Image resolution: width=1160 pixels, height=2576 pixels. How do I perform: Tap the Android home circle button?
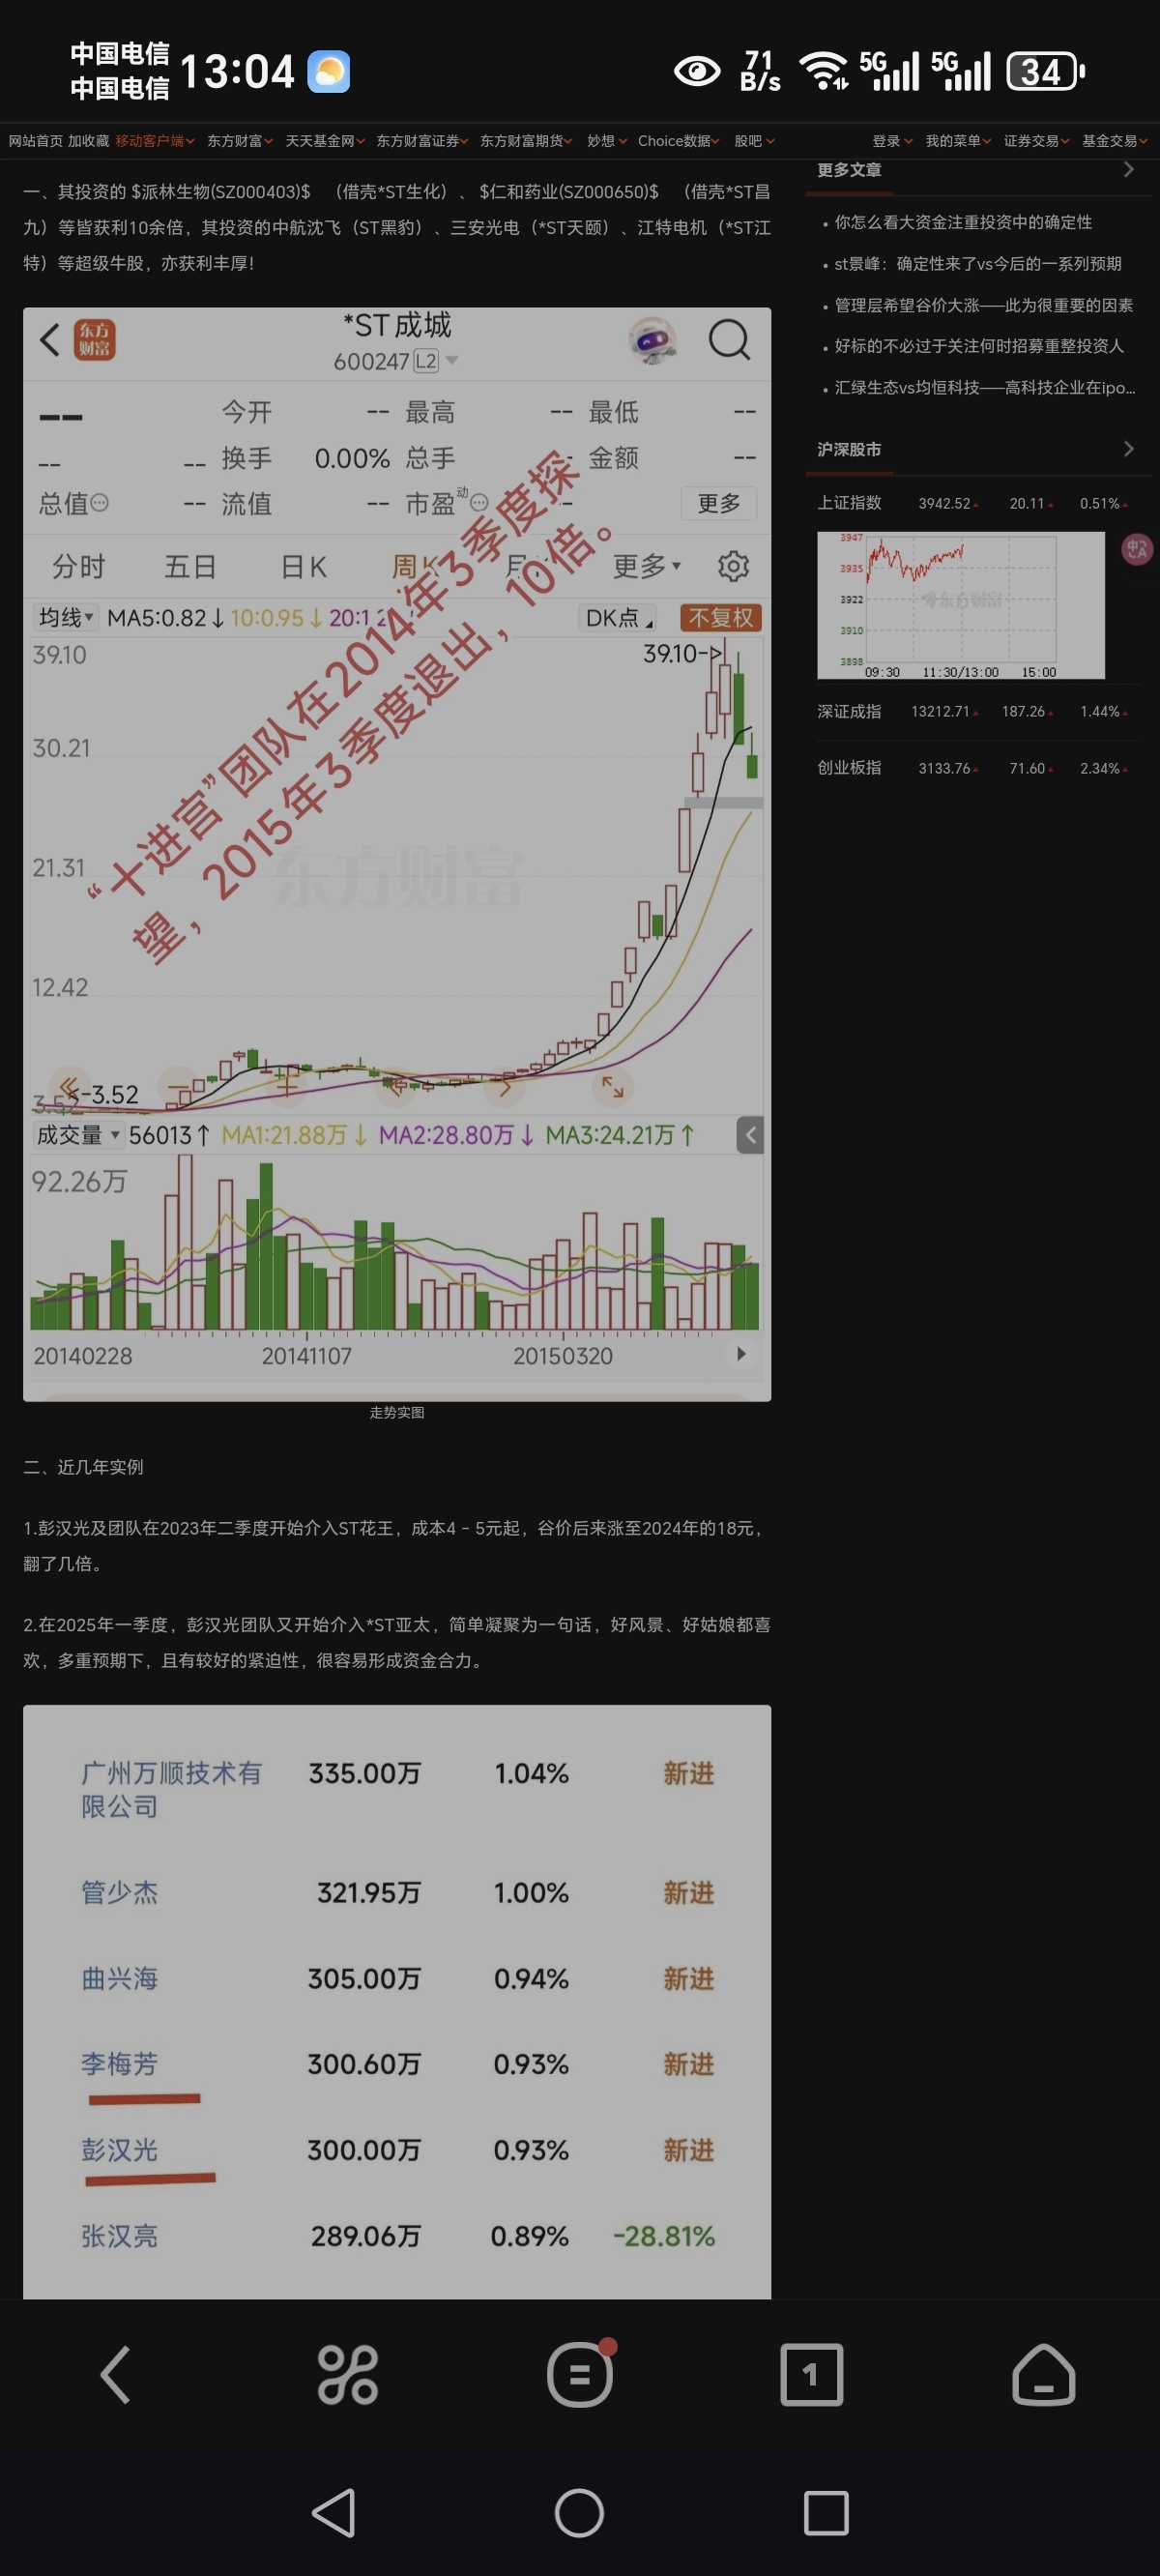tap(580, 2513)
